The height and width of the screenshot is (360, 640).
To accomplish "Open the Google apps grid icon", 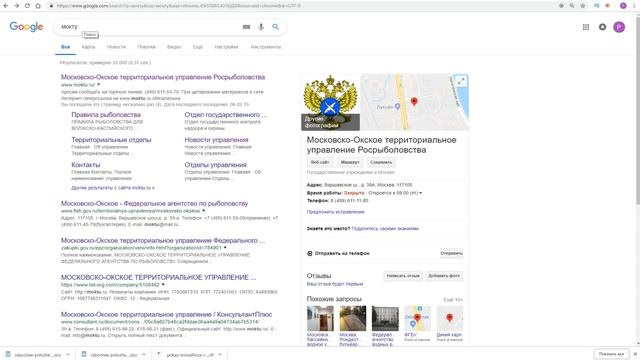I will (x=586, y=27).
